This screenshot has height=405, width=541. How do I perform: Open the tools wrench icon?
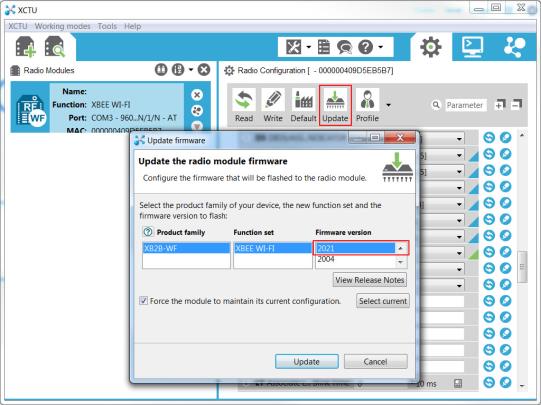tap(294, 47)
